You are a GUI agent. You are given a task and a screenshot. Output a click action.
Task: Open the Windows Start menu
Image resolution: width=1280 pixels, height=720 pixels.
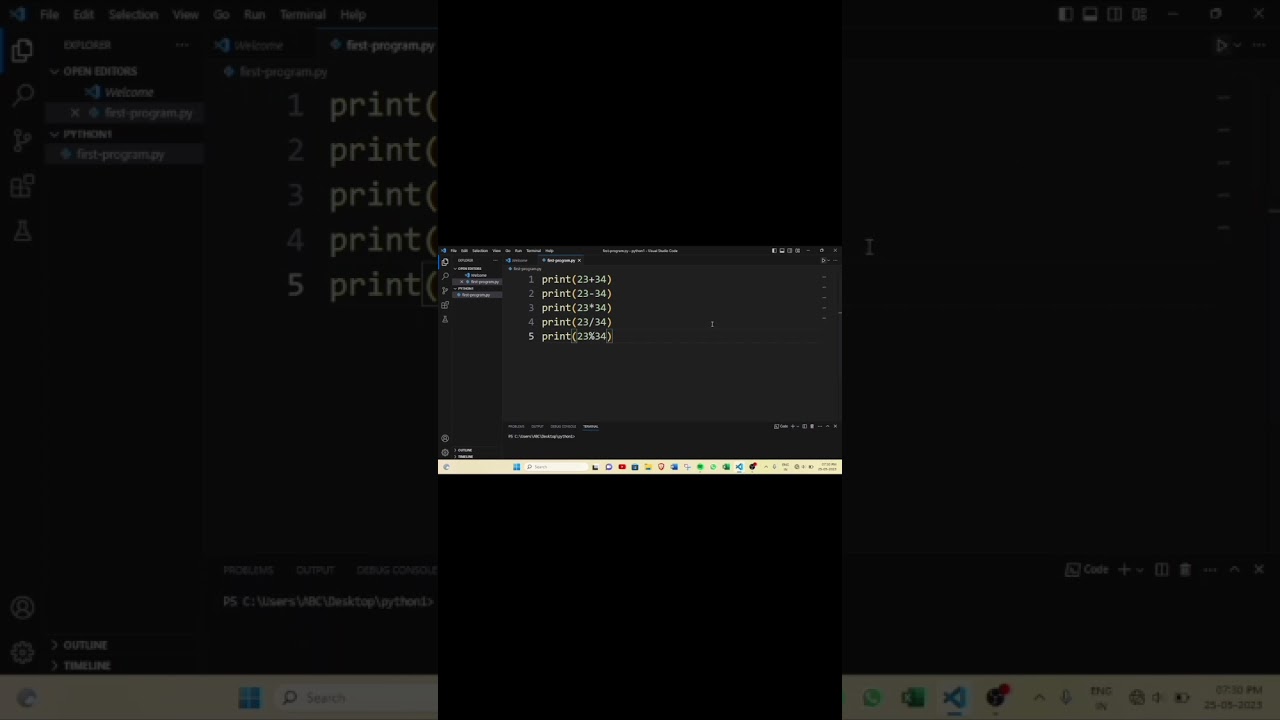tap(517, 467)
